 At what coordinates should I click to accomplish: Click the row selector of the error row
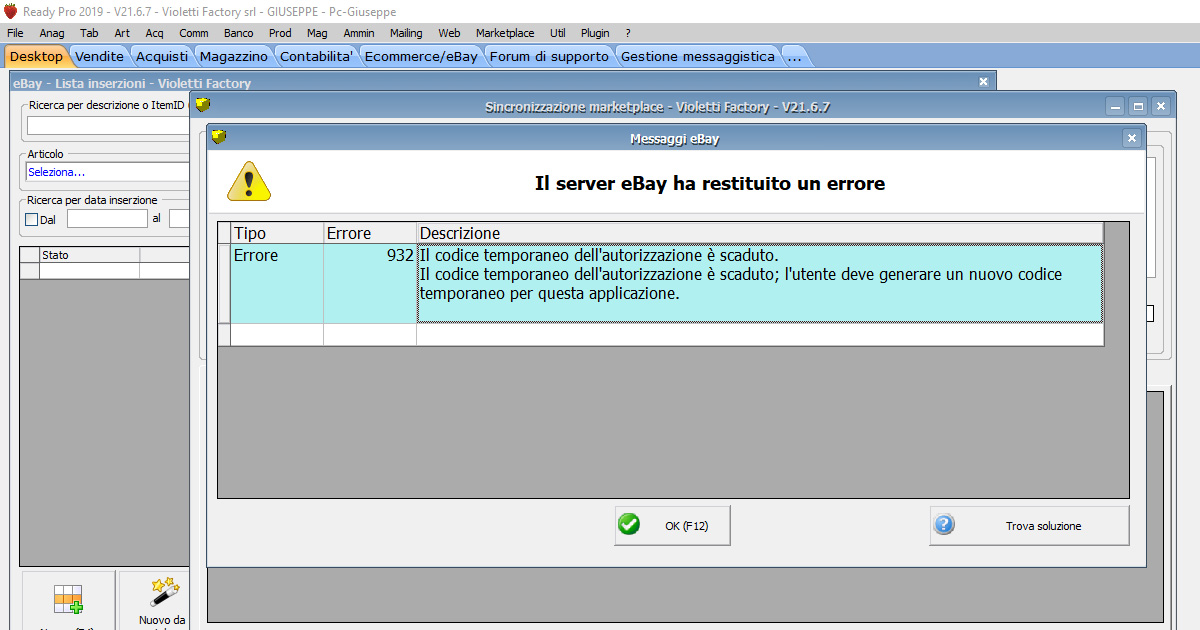point(224,283)
